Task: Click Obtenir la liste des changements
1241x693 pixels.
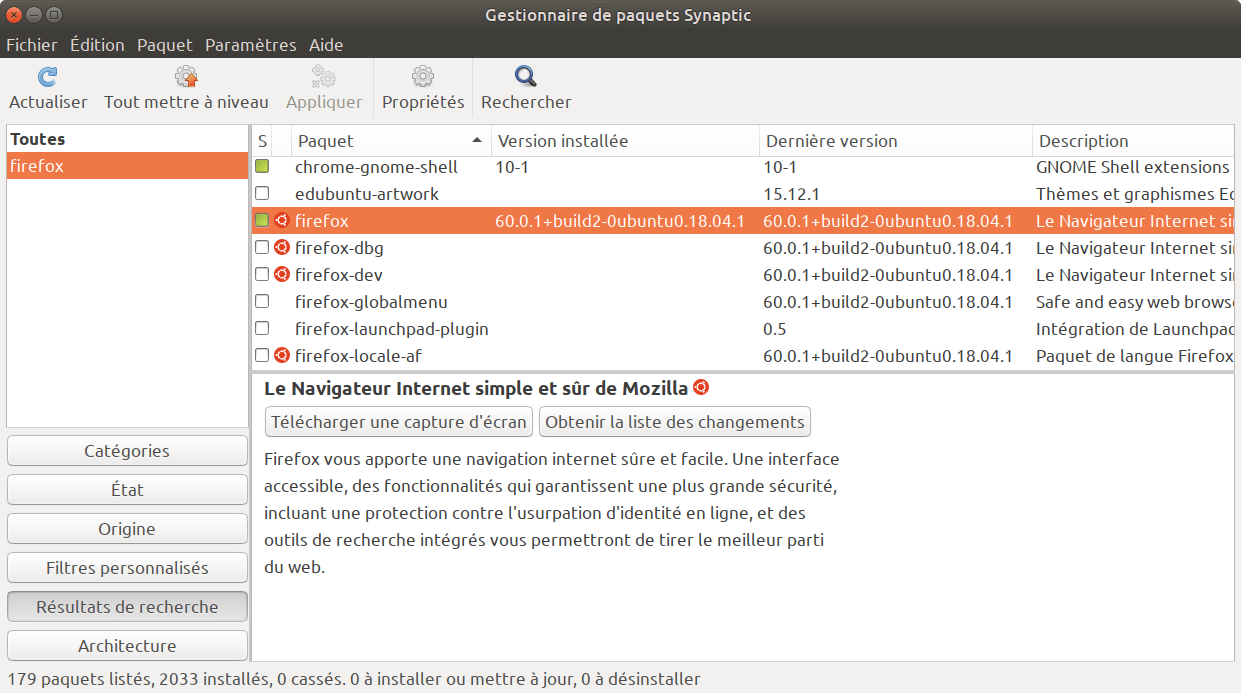Action: [675, 422]
